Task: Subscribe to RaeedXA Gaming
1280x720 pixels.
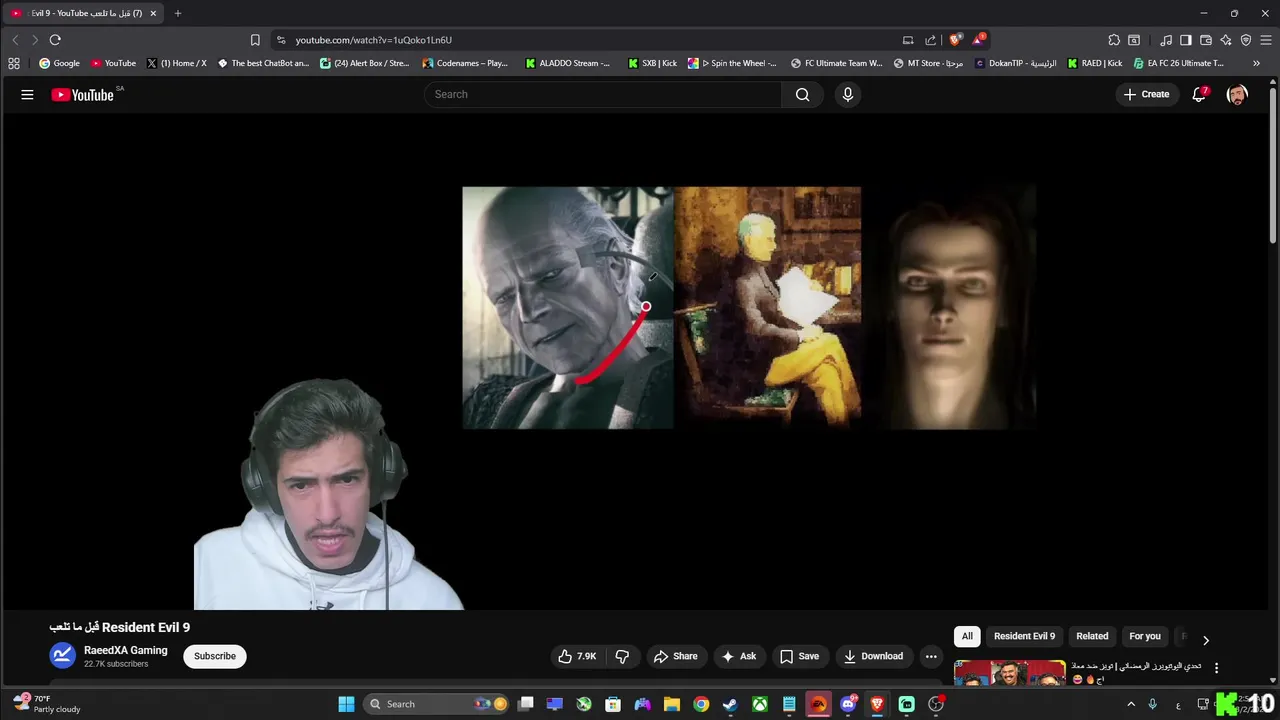Action: point(215,656)
